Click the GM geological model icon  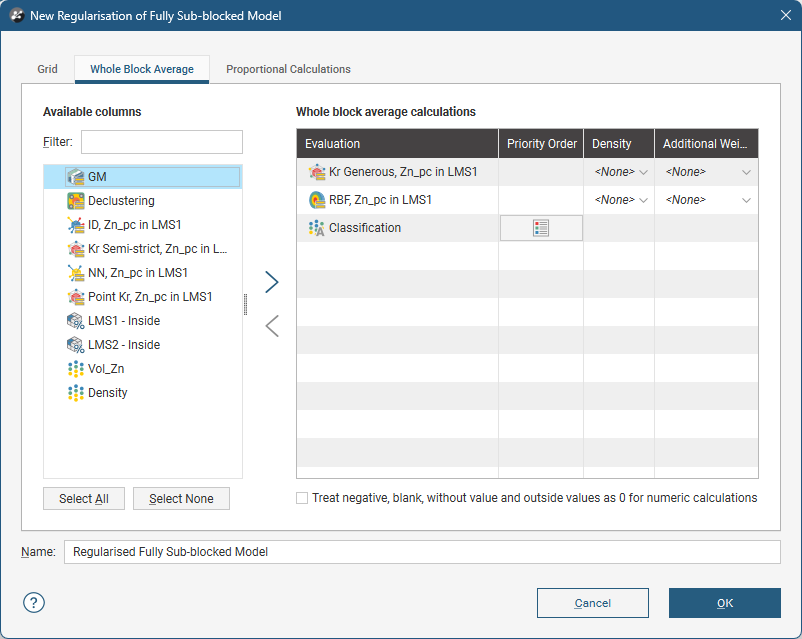tap(75, 177)
